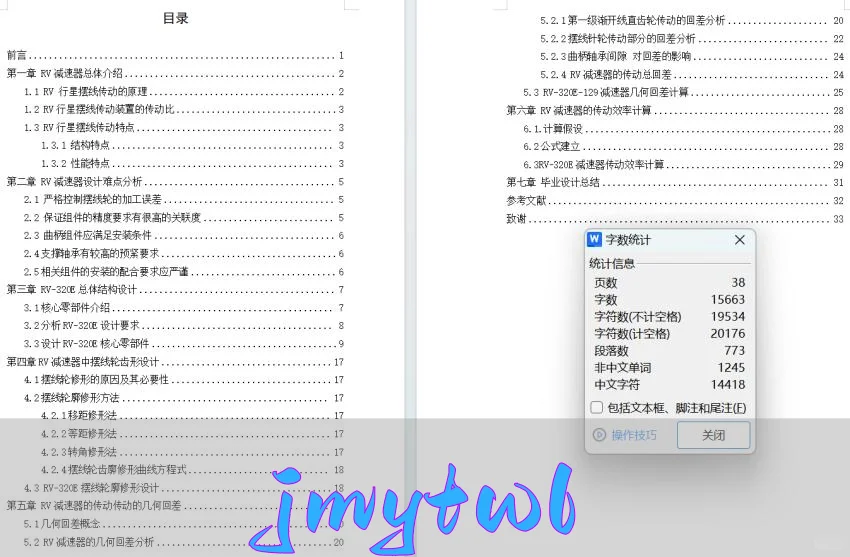Go to 6.2 公式建立 entry

684,146
